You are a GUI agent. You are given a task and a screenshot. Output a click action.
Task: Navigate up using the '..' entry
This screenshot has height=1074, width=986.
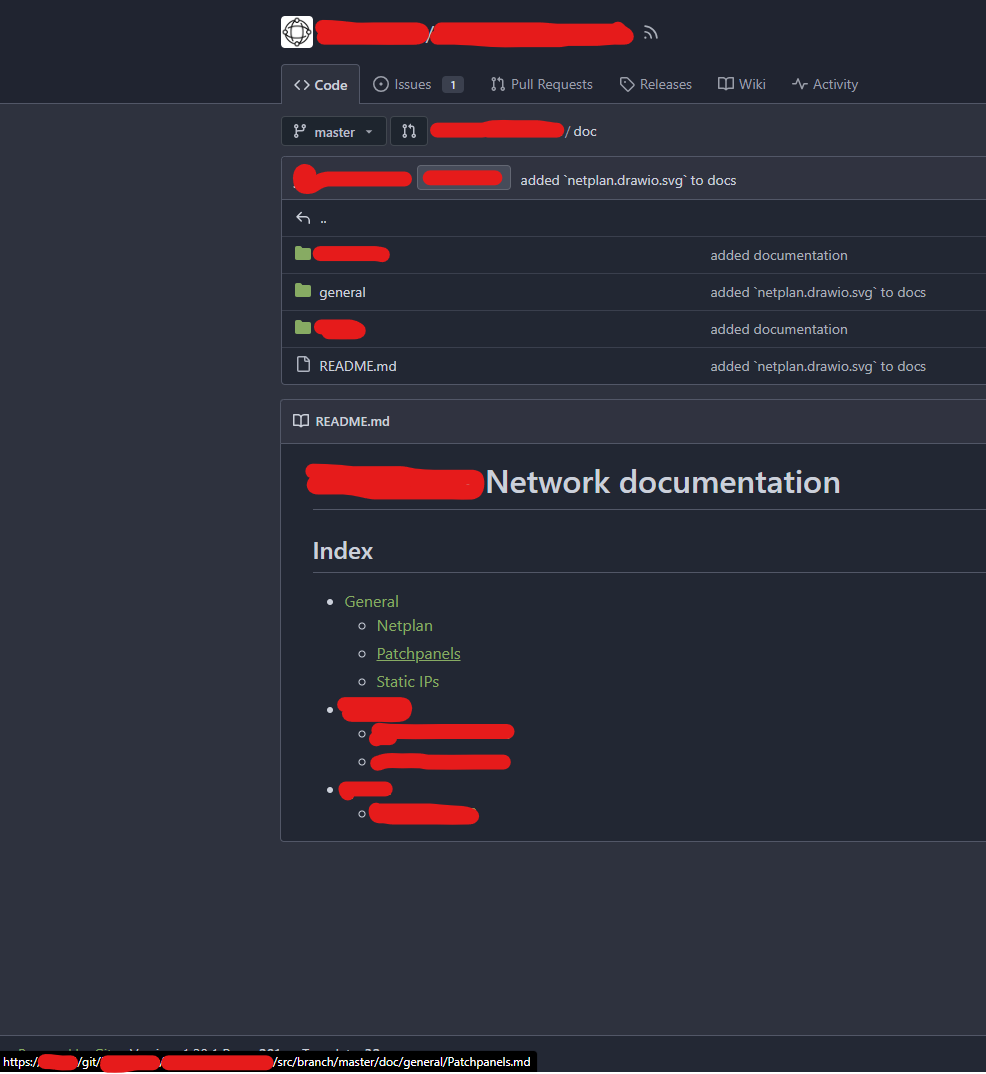point(322,218)
